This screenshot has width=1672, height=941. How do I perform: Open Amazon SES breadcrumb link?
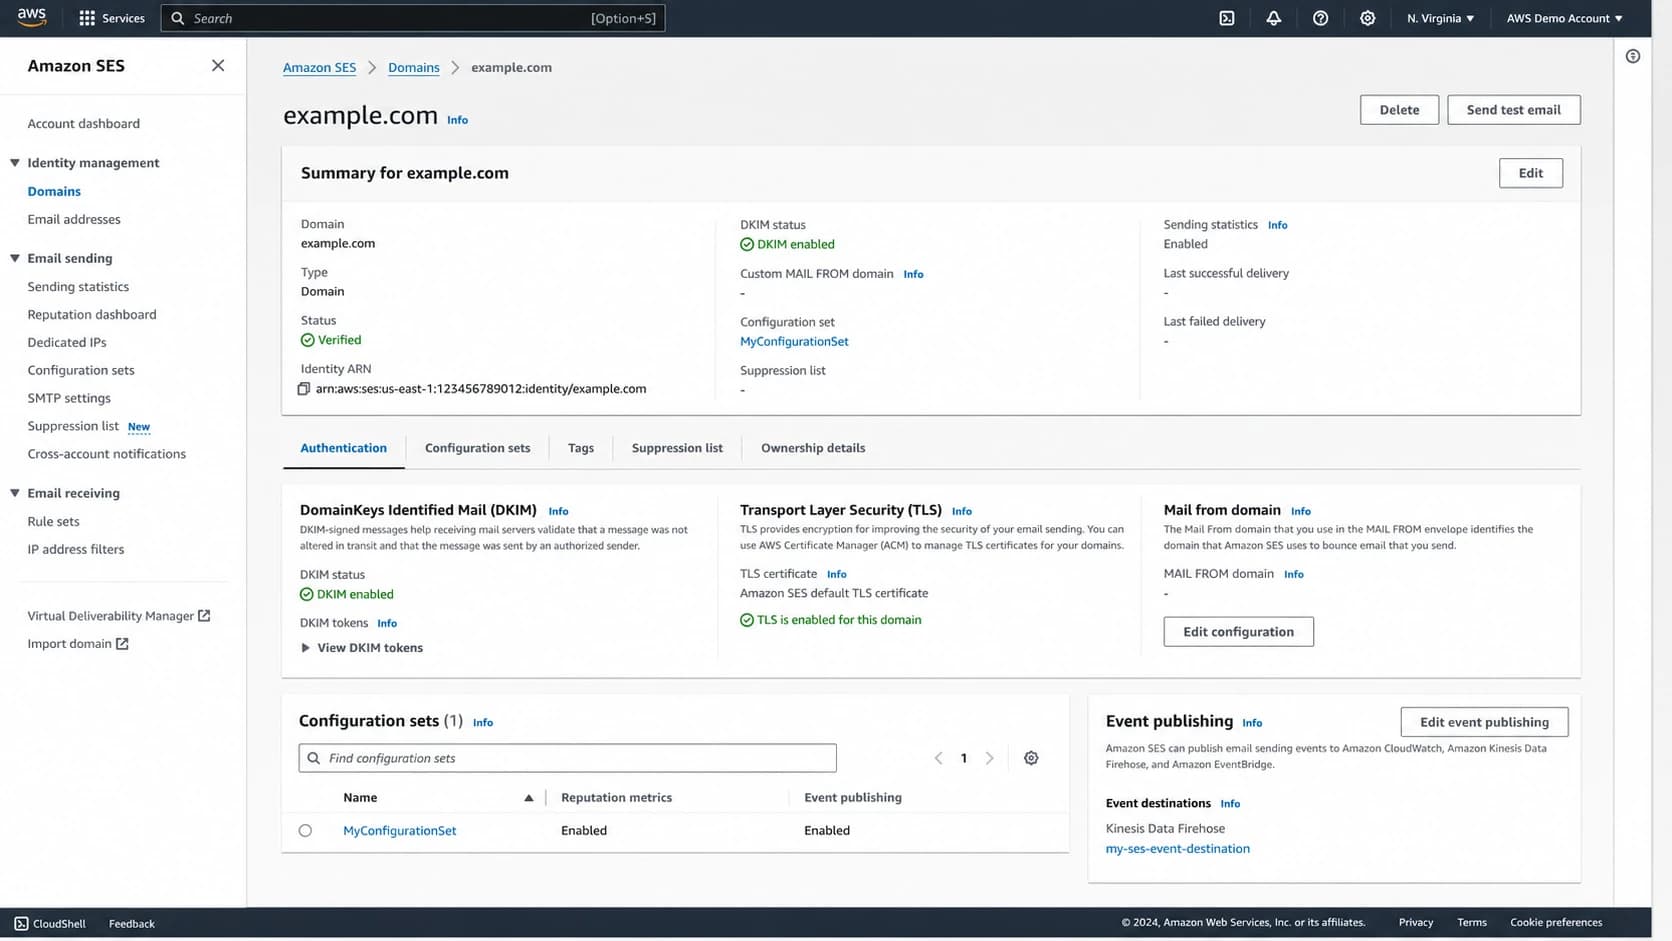coord(319,68)
